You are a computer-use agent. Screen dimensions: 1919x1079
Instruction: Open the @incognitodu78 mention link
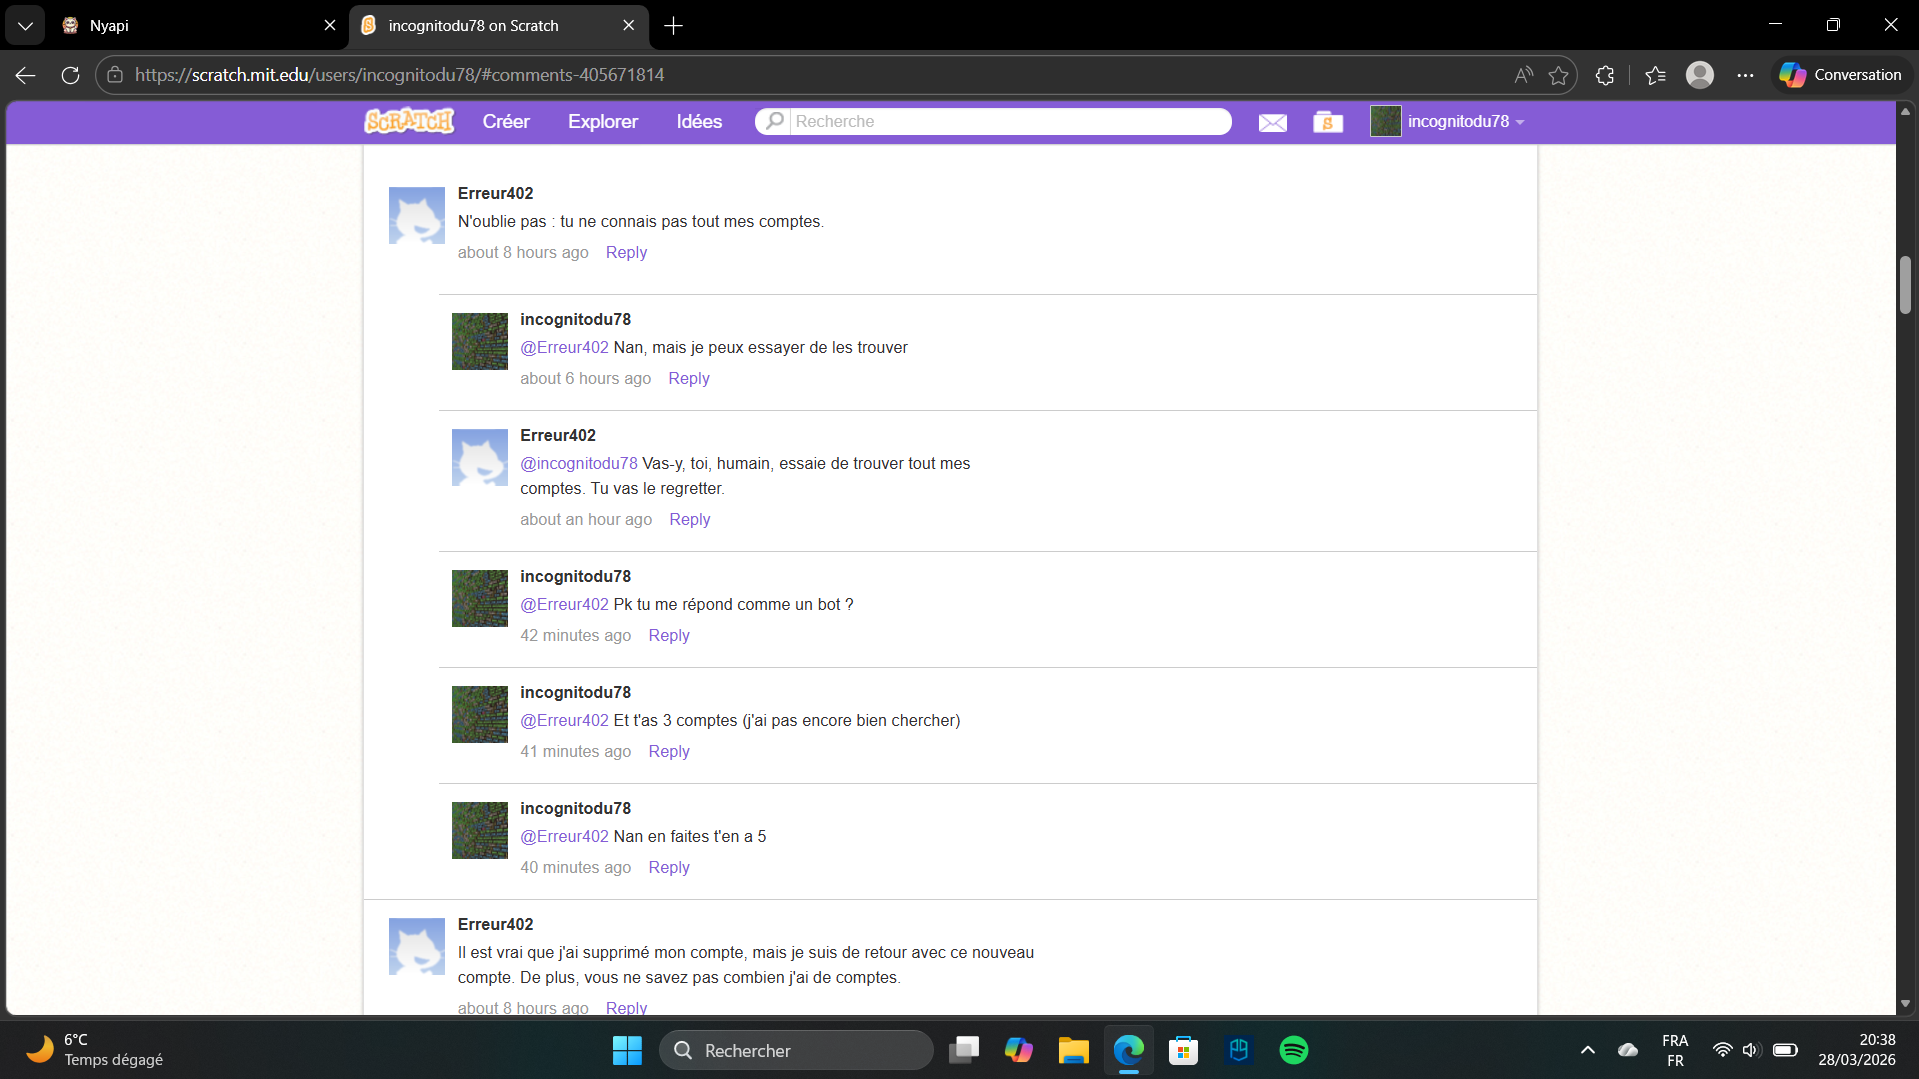point(578,463)
